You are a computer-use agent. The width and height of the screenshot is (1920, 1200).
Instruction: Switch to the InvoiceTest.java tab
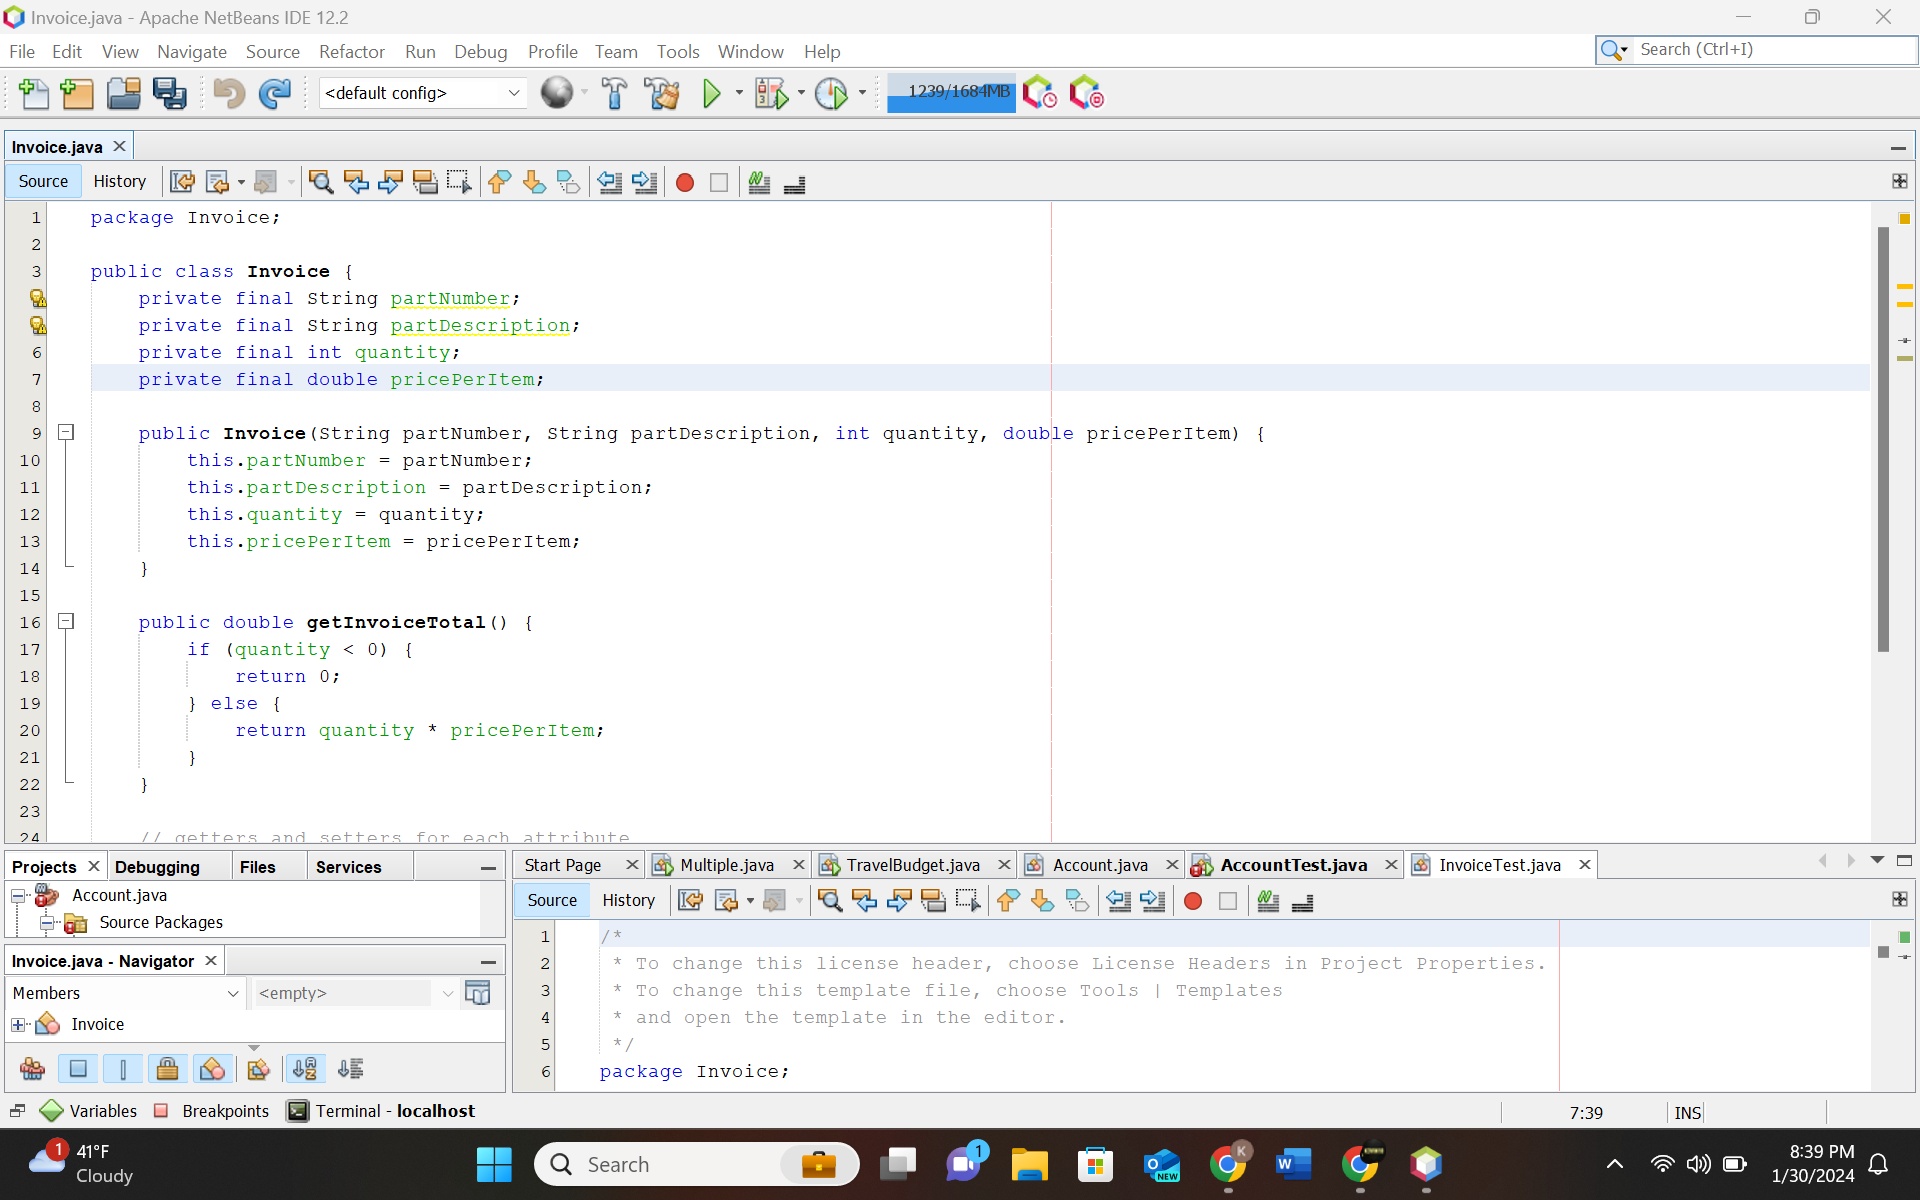coord(1498,865)
